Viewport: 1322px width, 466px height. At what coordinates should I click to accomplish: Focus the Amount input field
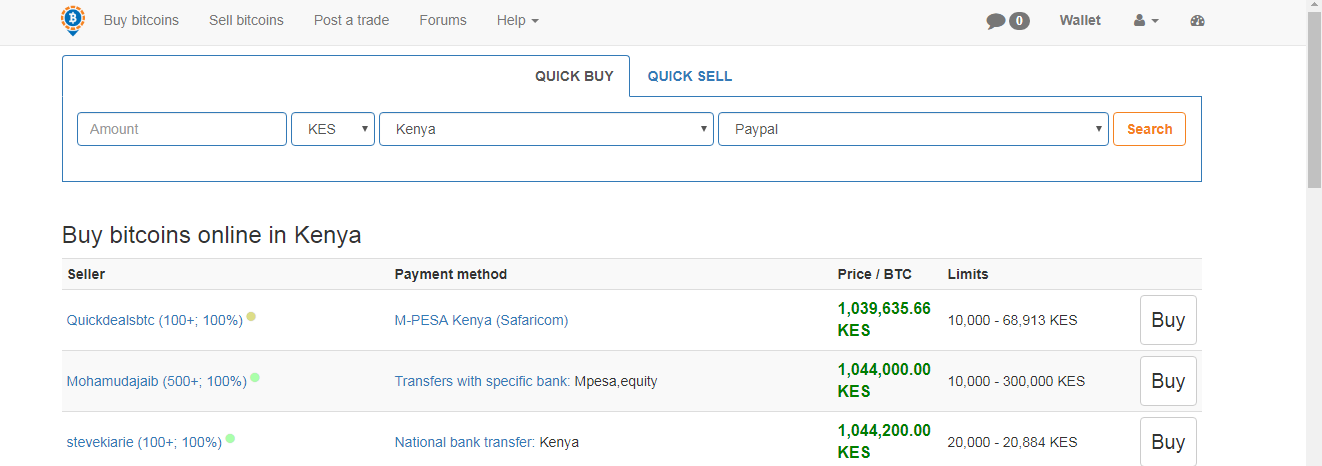pyautogui.click(x=182, y=129)
